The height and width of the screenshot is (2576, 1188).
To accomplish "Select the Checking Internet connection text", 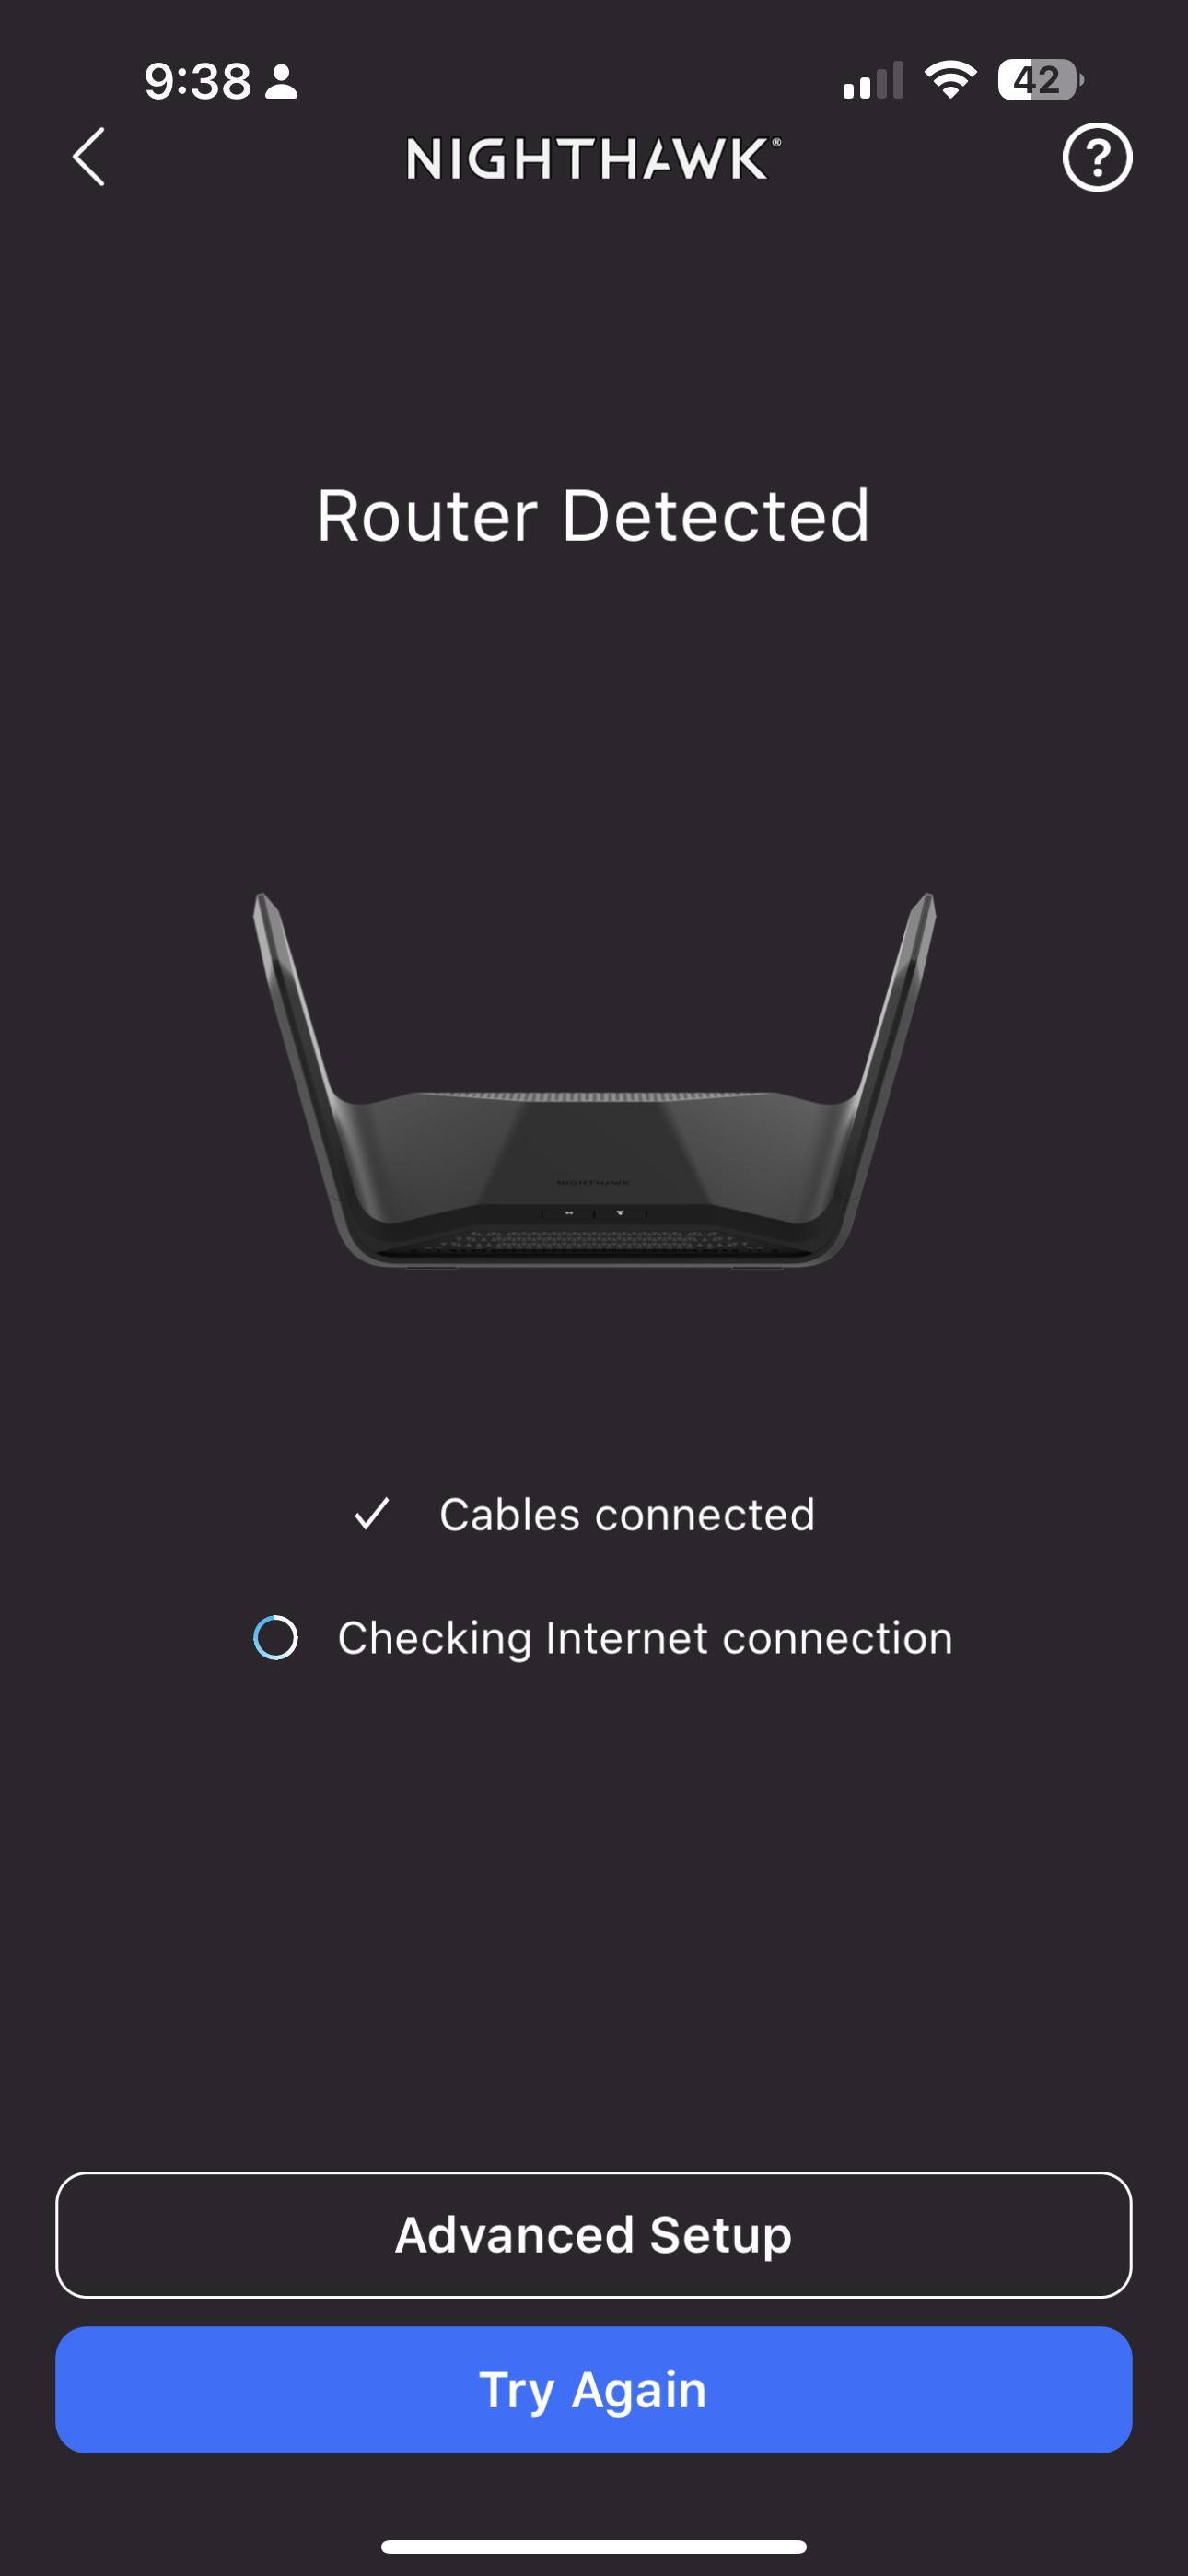I will [x=645, y=1638].
